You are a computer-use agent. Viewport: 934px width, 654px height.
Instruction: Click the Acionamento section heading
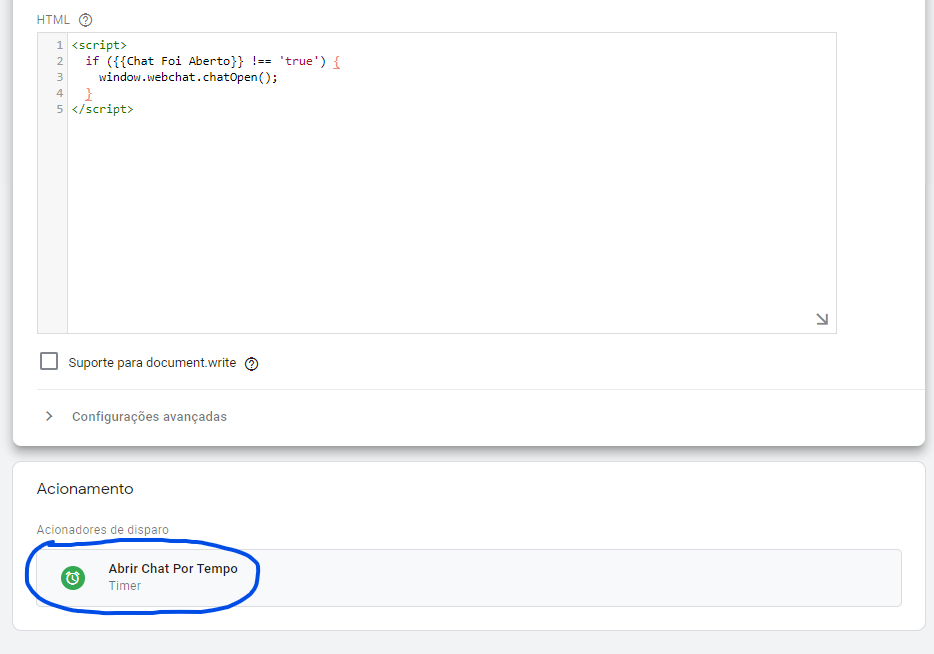(x=85, y=488)
